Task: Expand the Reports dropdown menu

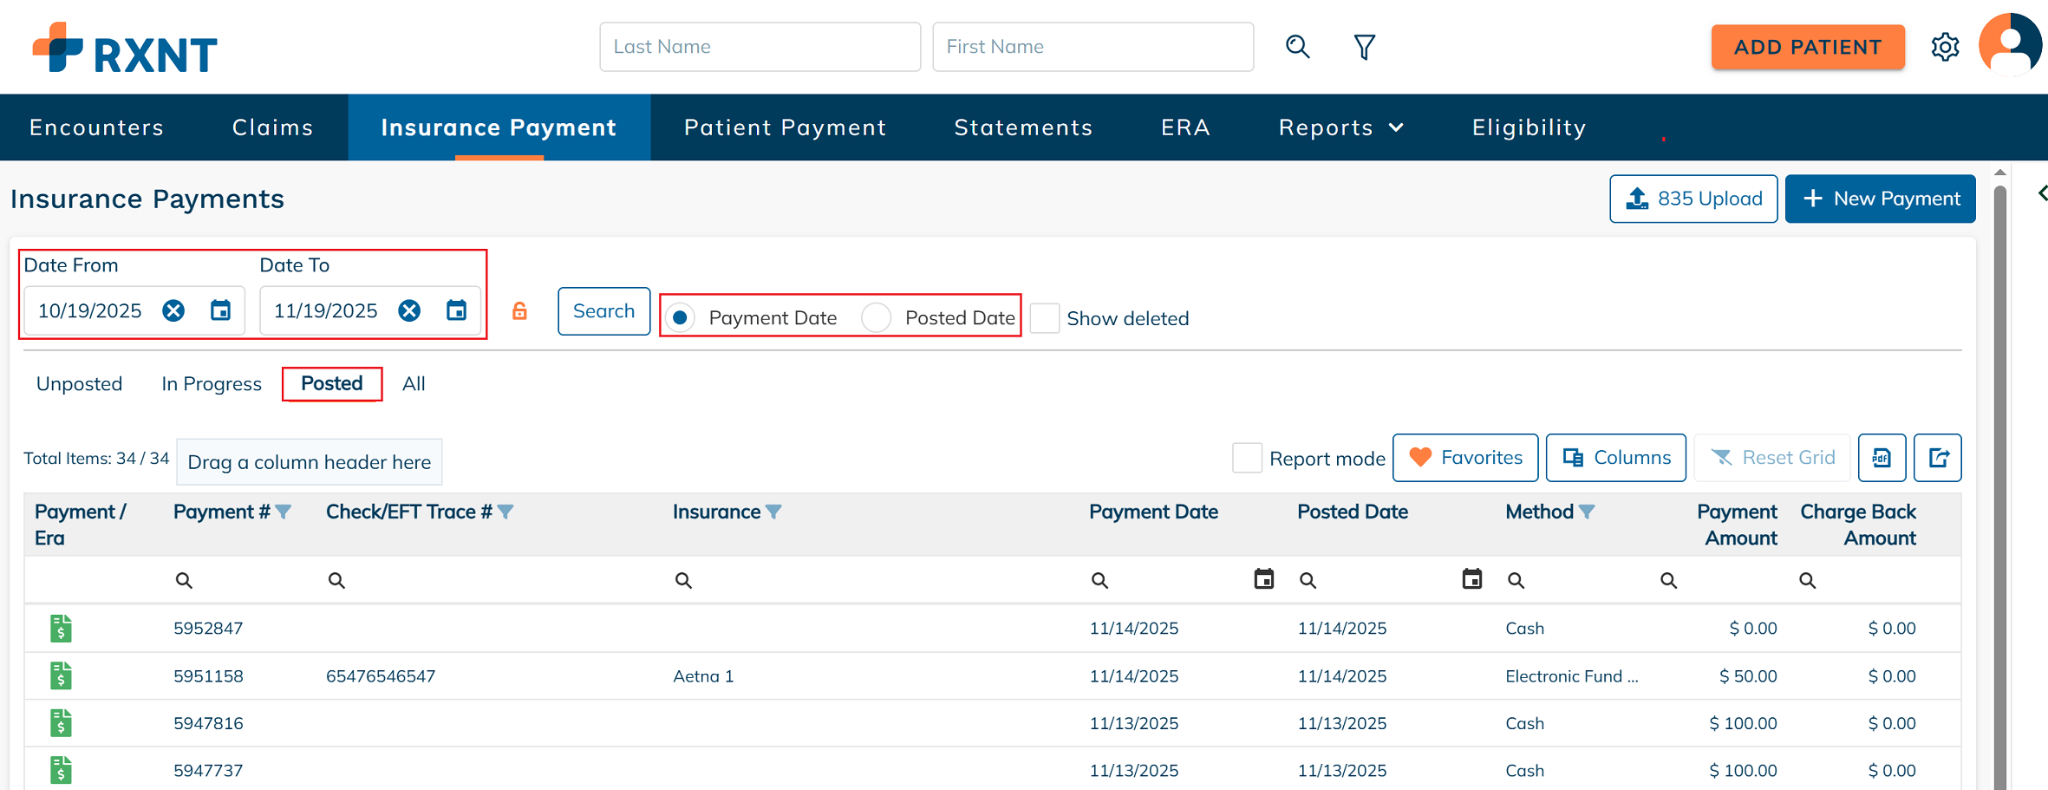Action: 1341,128
